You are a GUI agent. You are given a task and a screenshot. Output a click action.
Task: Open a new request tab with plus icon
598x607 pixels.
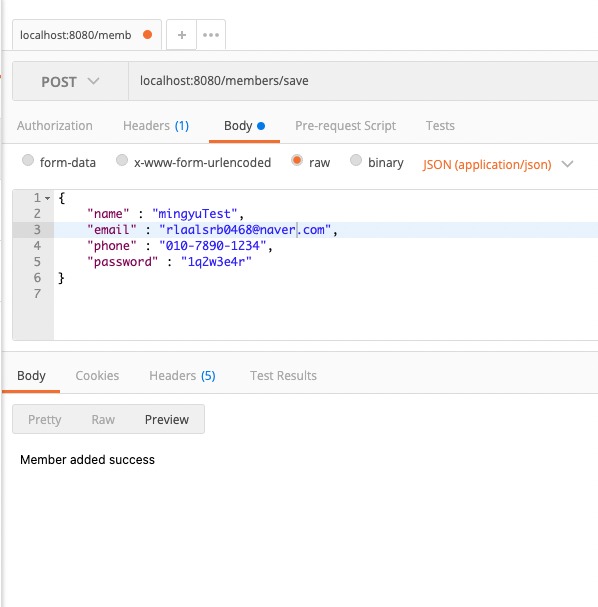pos(182,35)
